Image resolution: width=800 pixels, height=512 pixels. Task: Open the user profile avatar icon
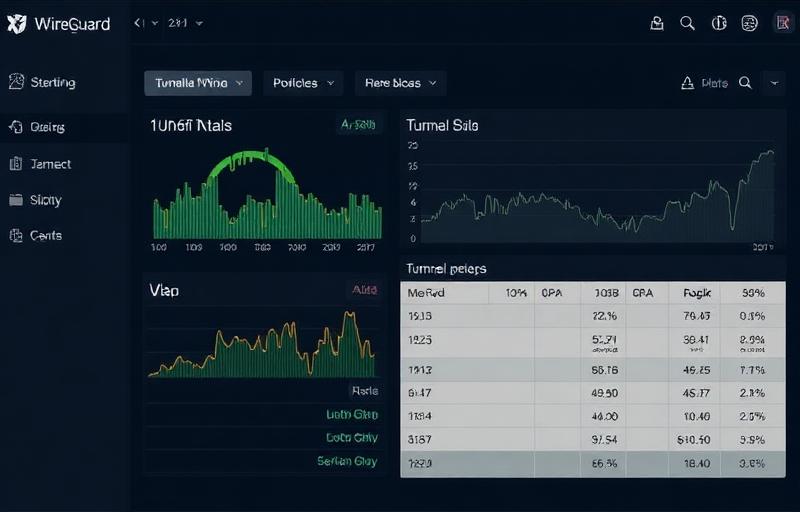click(782, 23)
